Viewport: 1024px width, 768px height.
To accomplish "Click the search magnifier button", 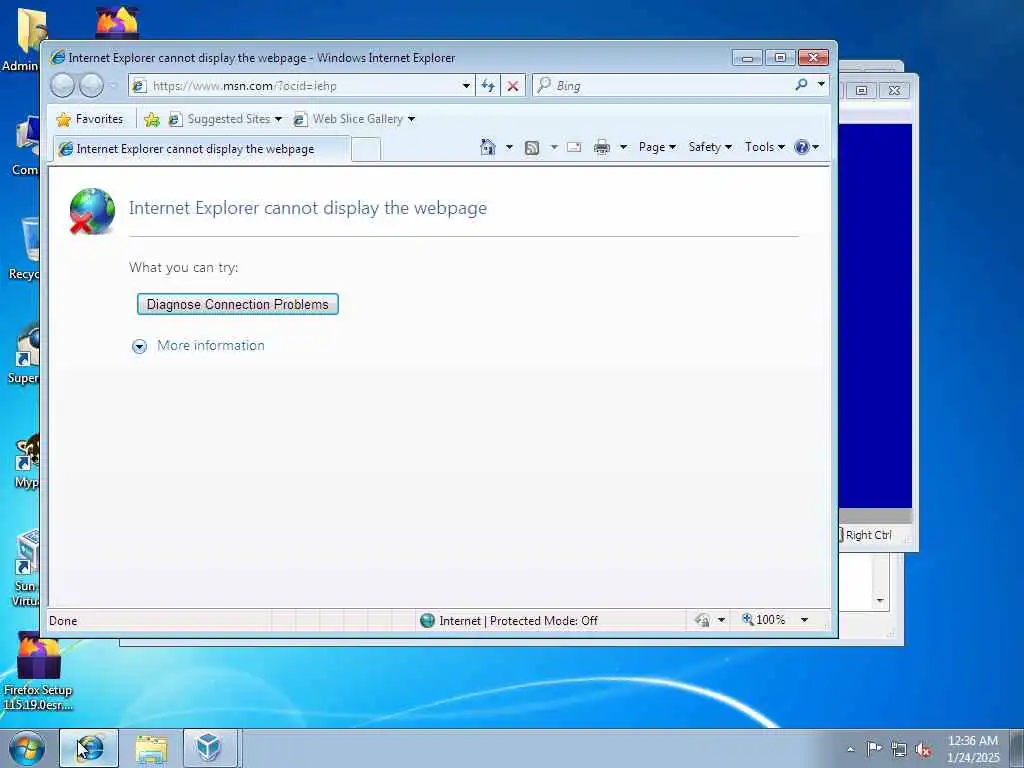I will pos(801,85).
